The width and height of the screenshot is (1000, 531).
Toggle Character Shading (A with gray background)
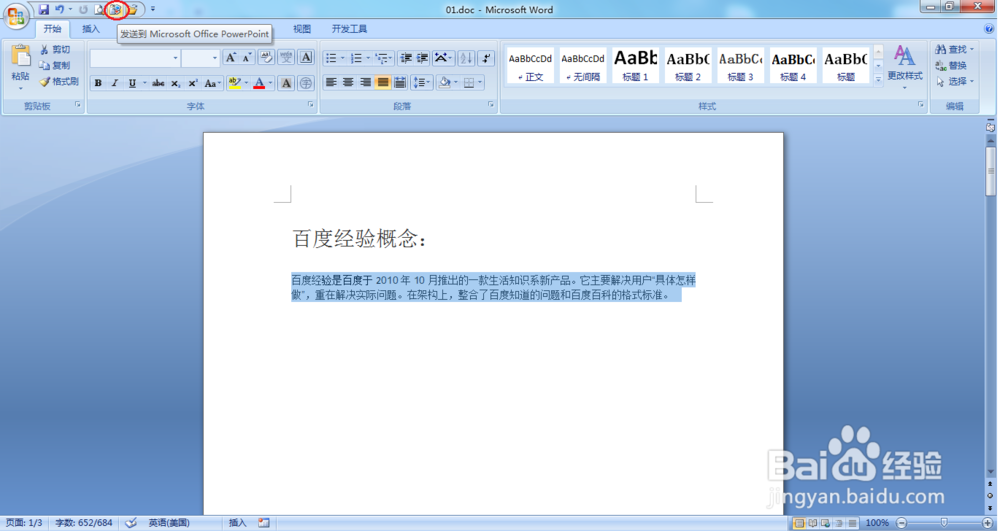[x=286, y=83]
